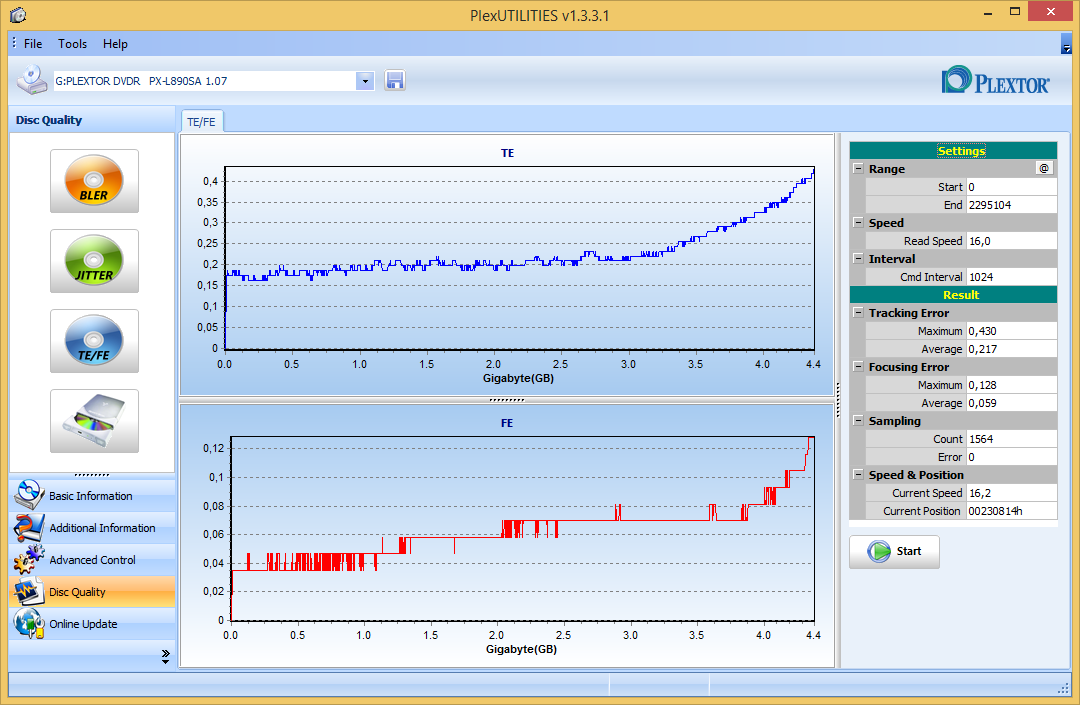The height and width of the screenshot is (705, 1080).
Task: Click the Read Speed value 16,0
Action: pos(1011,240)
